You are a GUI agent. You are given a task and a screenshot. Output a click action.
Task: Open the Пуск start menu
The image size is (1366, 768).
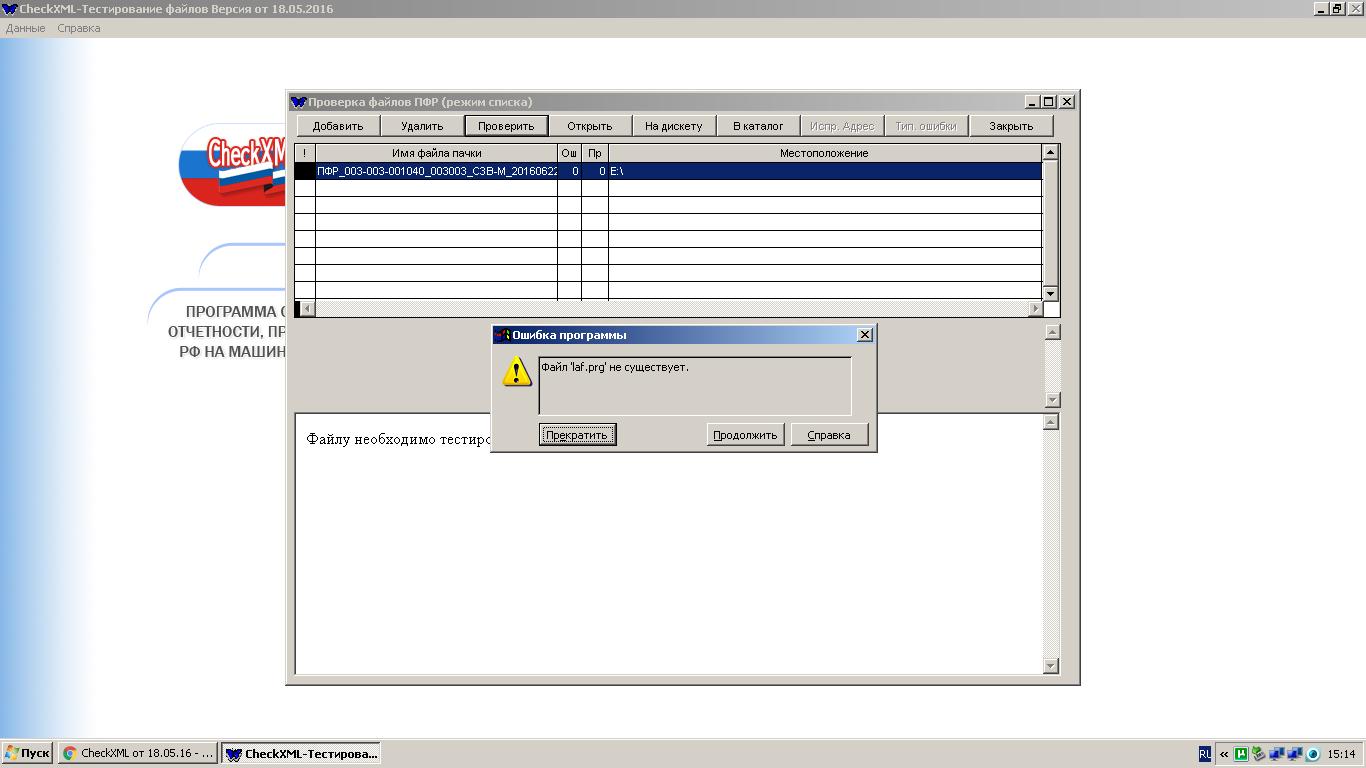[27, 753]
